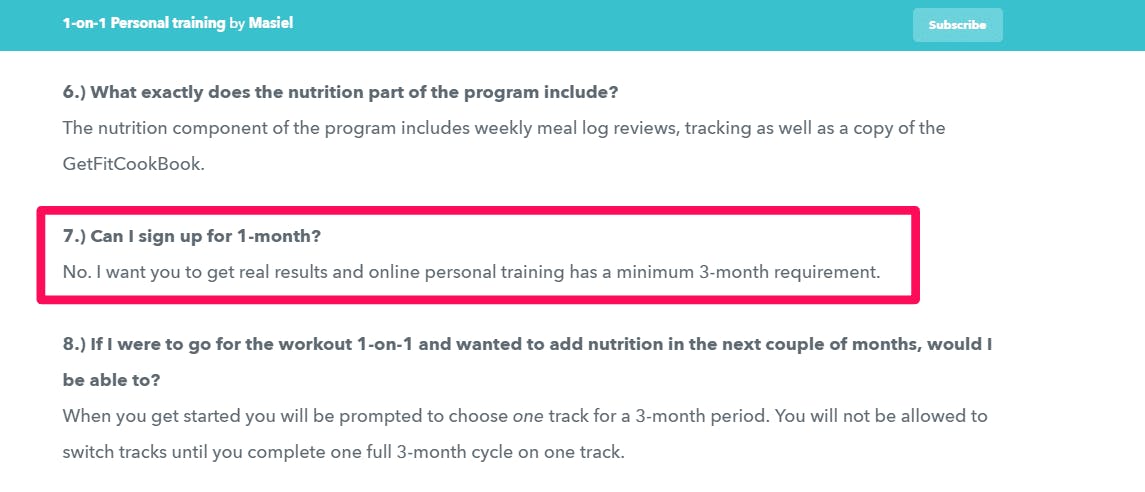Screen dimensions: 1145x492
Task: Select the 'Can I sign up for 1-month?' heading
Action: pyautogui.click(x=193, y=237)
